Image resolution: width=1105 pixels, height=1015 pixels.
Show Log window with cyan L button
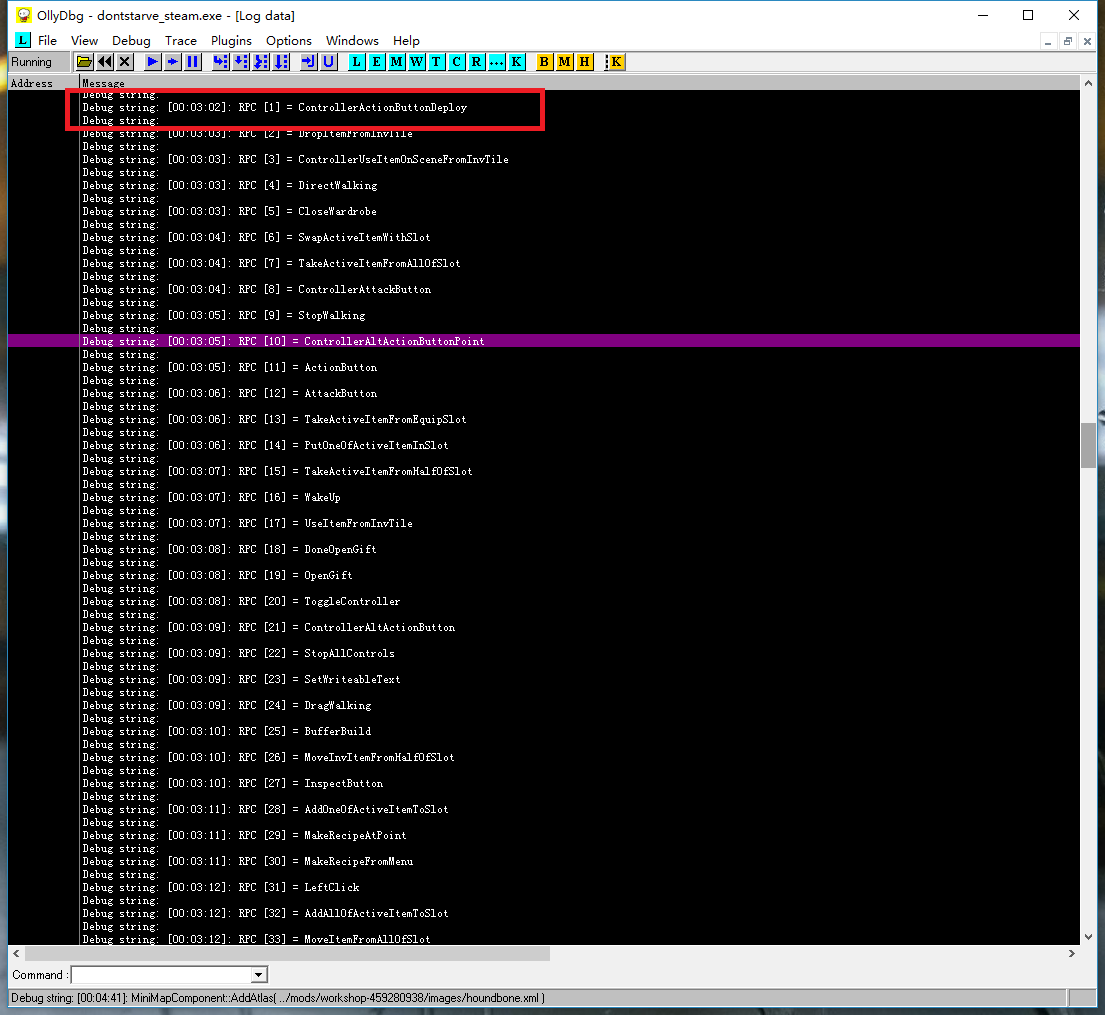[x=357, y=62]
